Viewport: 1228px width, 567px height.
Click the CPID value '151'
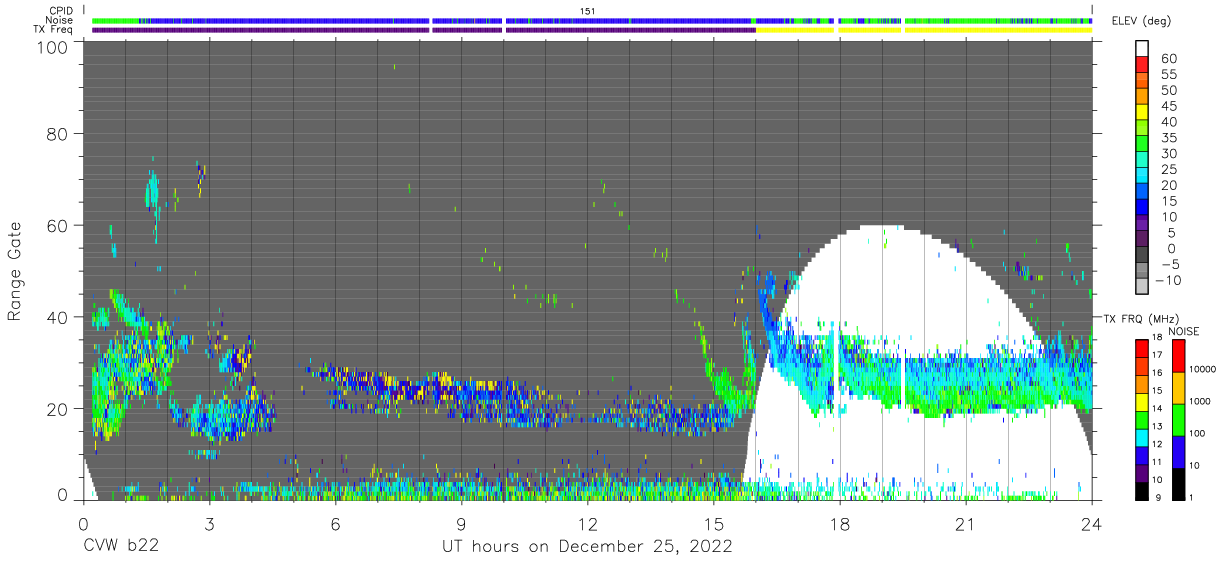[x=588, y=10]
